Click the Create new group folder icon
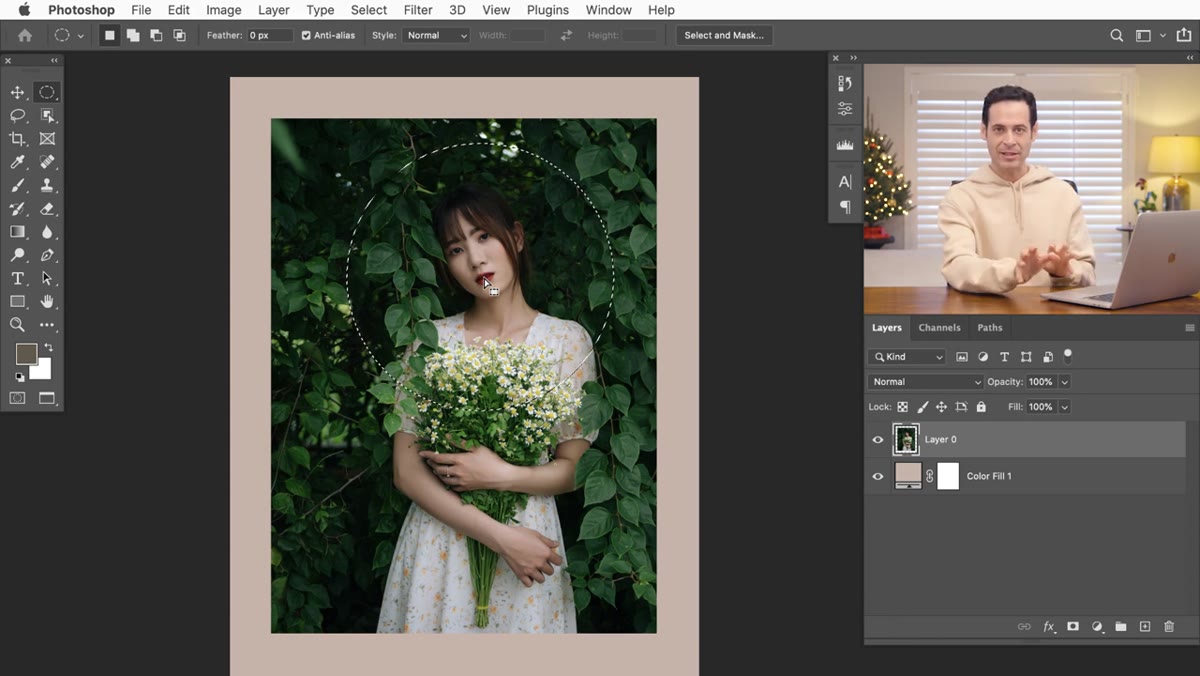 click(1121, 626)
